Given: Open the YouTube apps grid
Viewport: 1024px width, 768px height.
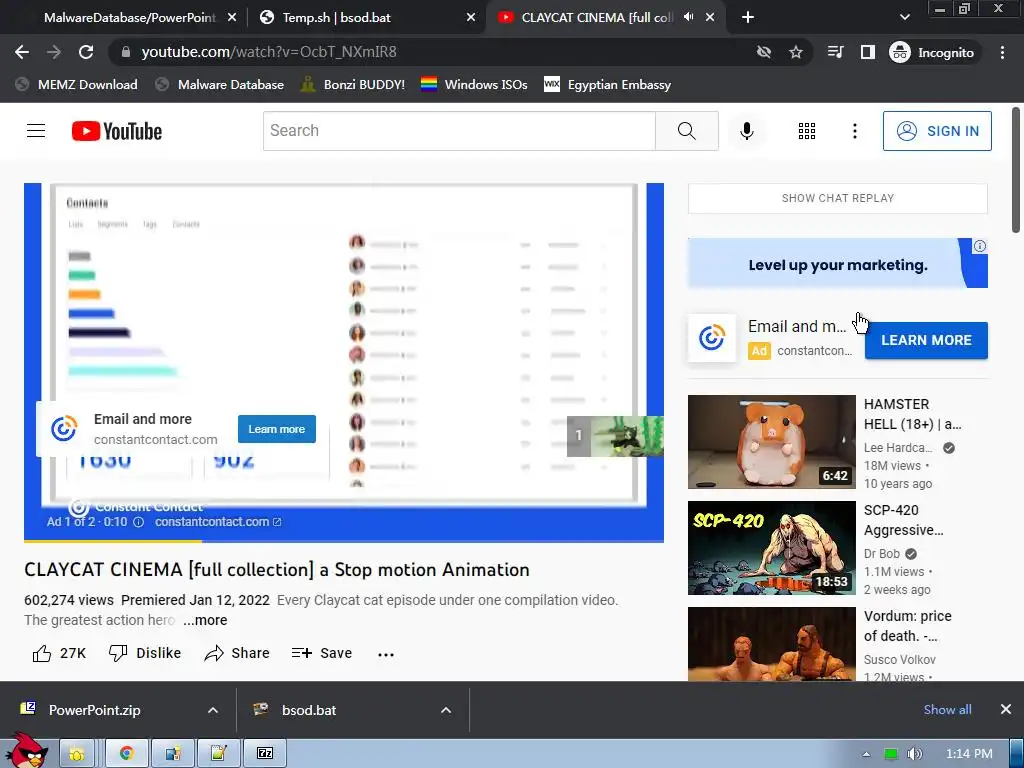Looking at the screenshot, I should 807,131.
